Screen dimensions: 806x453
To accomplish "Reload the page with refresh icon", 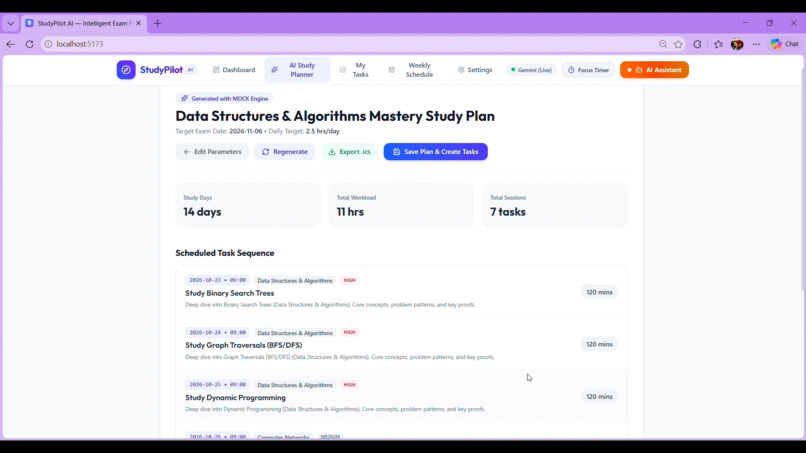I will coord(29,44).
